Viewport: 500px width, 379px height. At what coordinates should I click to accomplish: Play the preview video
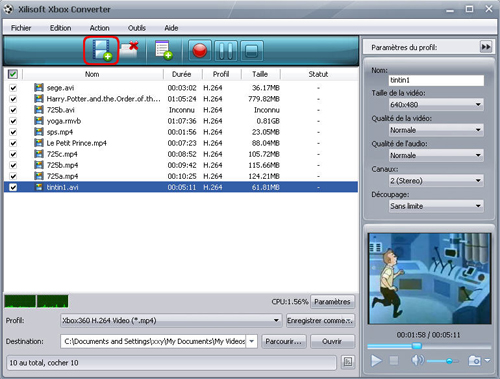[376, 360]
